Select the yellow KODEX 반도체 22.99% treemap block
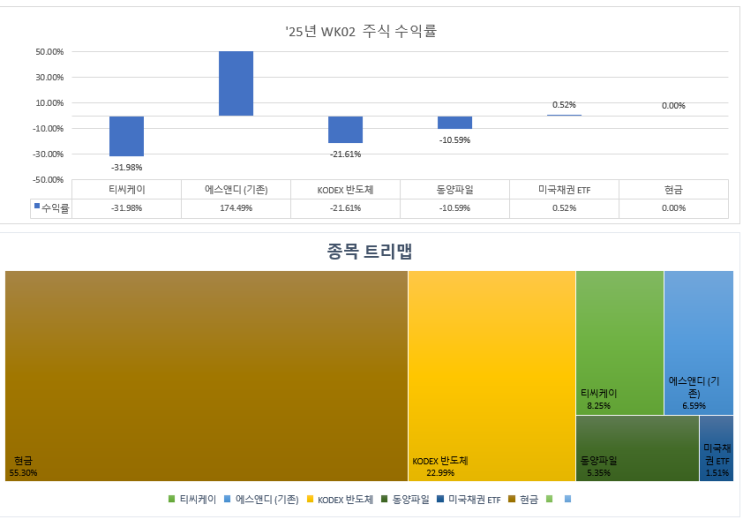The width and height of the screenshot is (743, 527). (492, 376)
